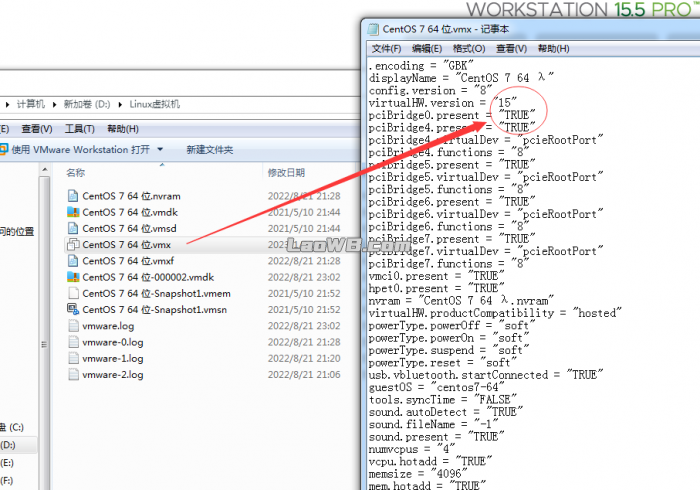Click the line .encoding = "GBK"

(421, 66)
